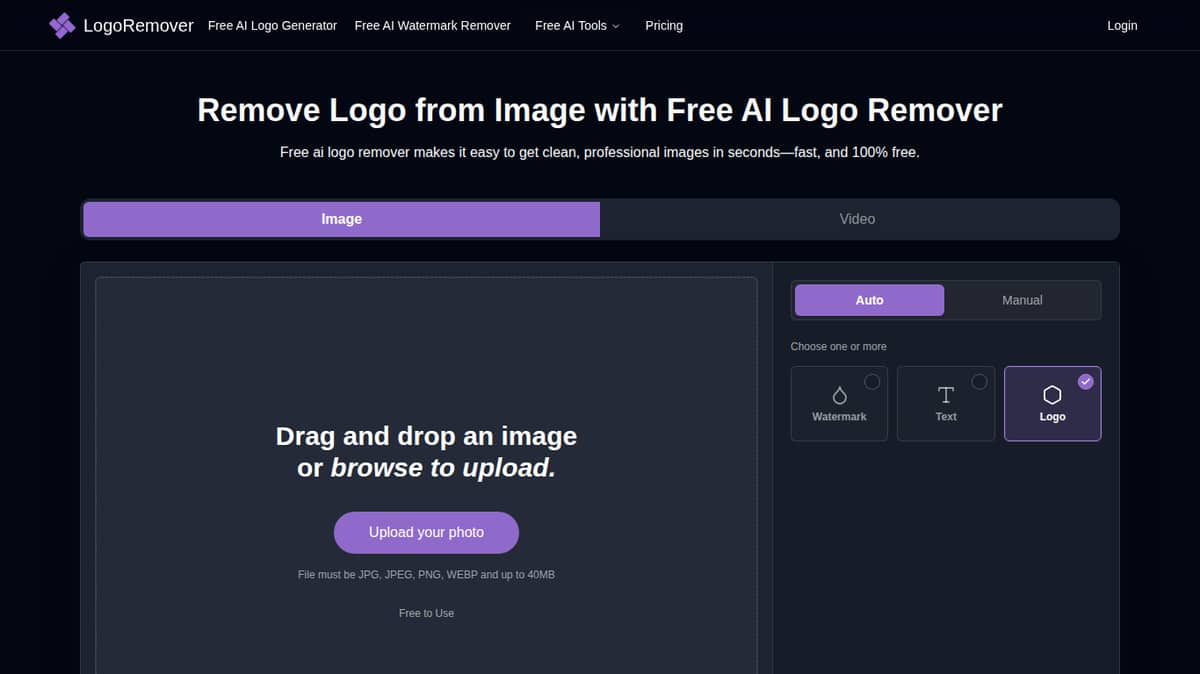
Task: Click the LogoRemover purple logo icon
Action: pyautogui.click(x=62, y=26)
